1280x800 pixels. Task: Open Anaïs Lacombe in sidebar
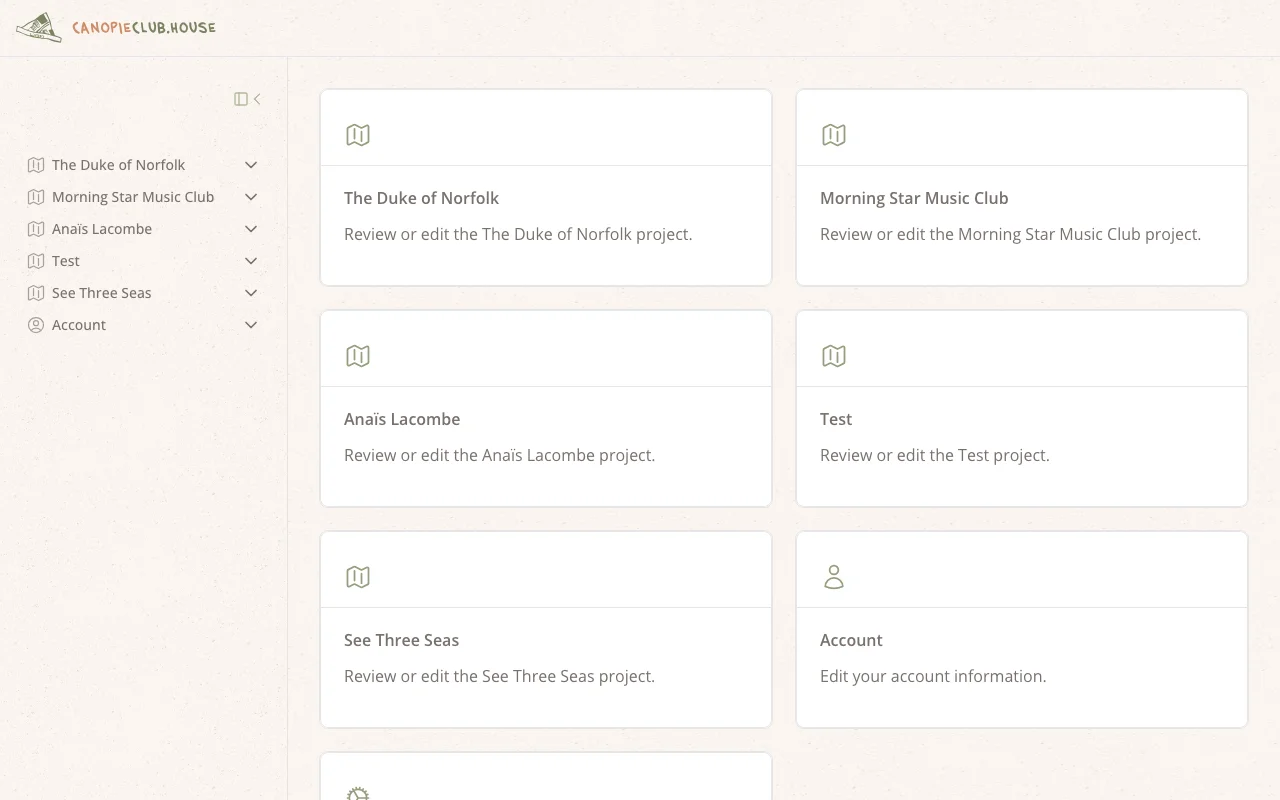pyautogui.click(x=102, y=229)
